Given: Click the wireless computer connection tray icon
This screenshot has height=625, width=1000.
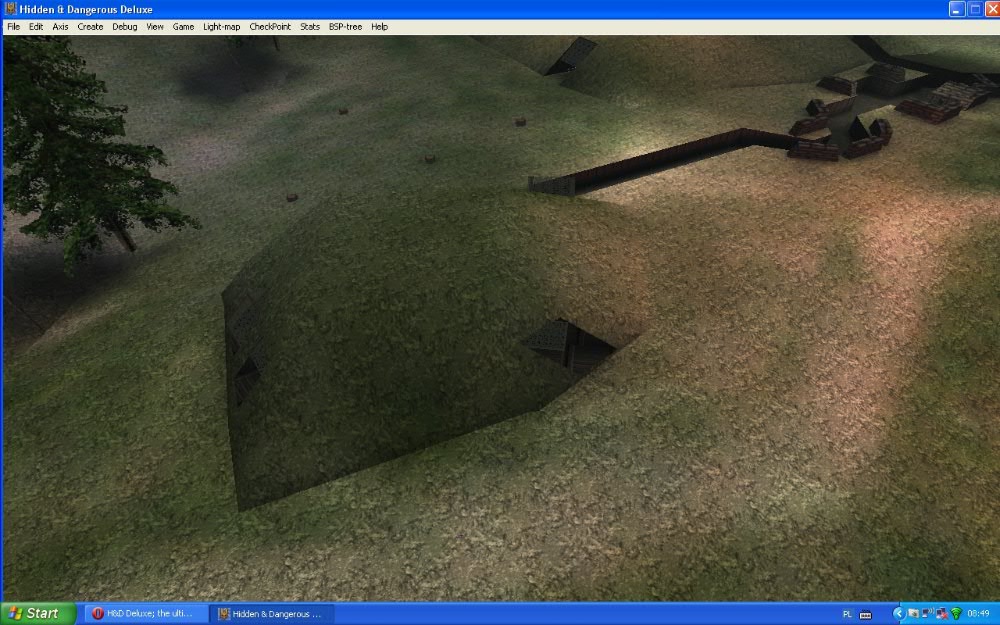Looking at the screenshot, I should point(928,614).
